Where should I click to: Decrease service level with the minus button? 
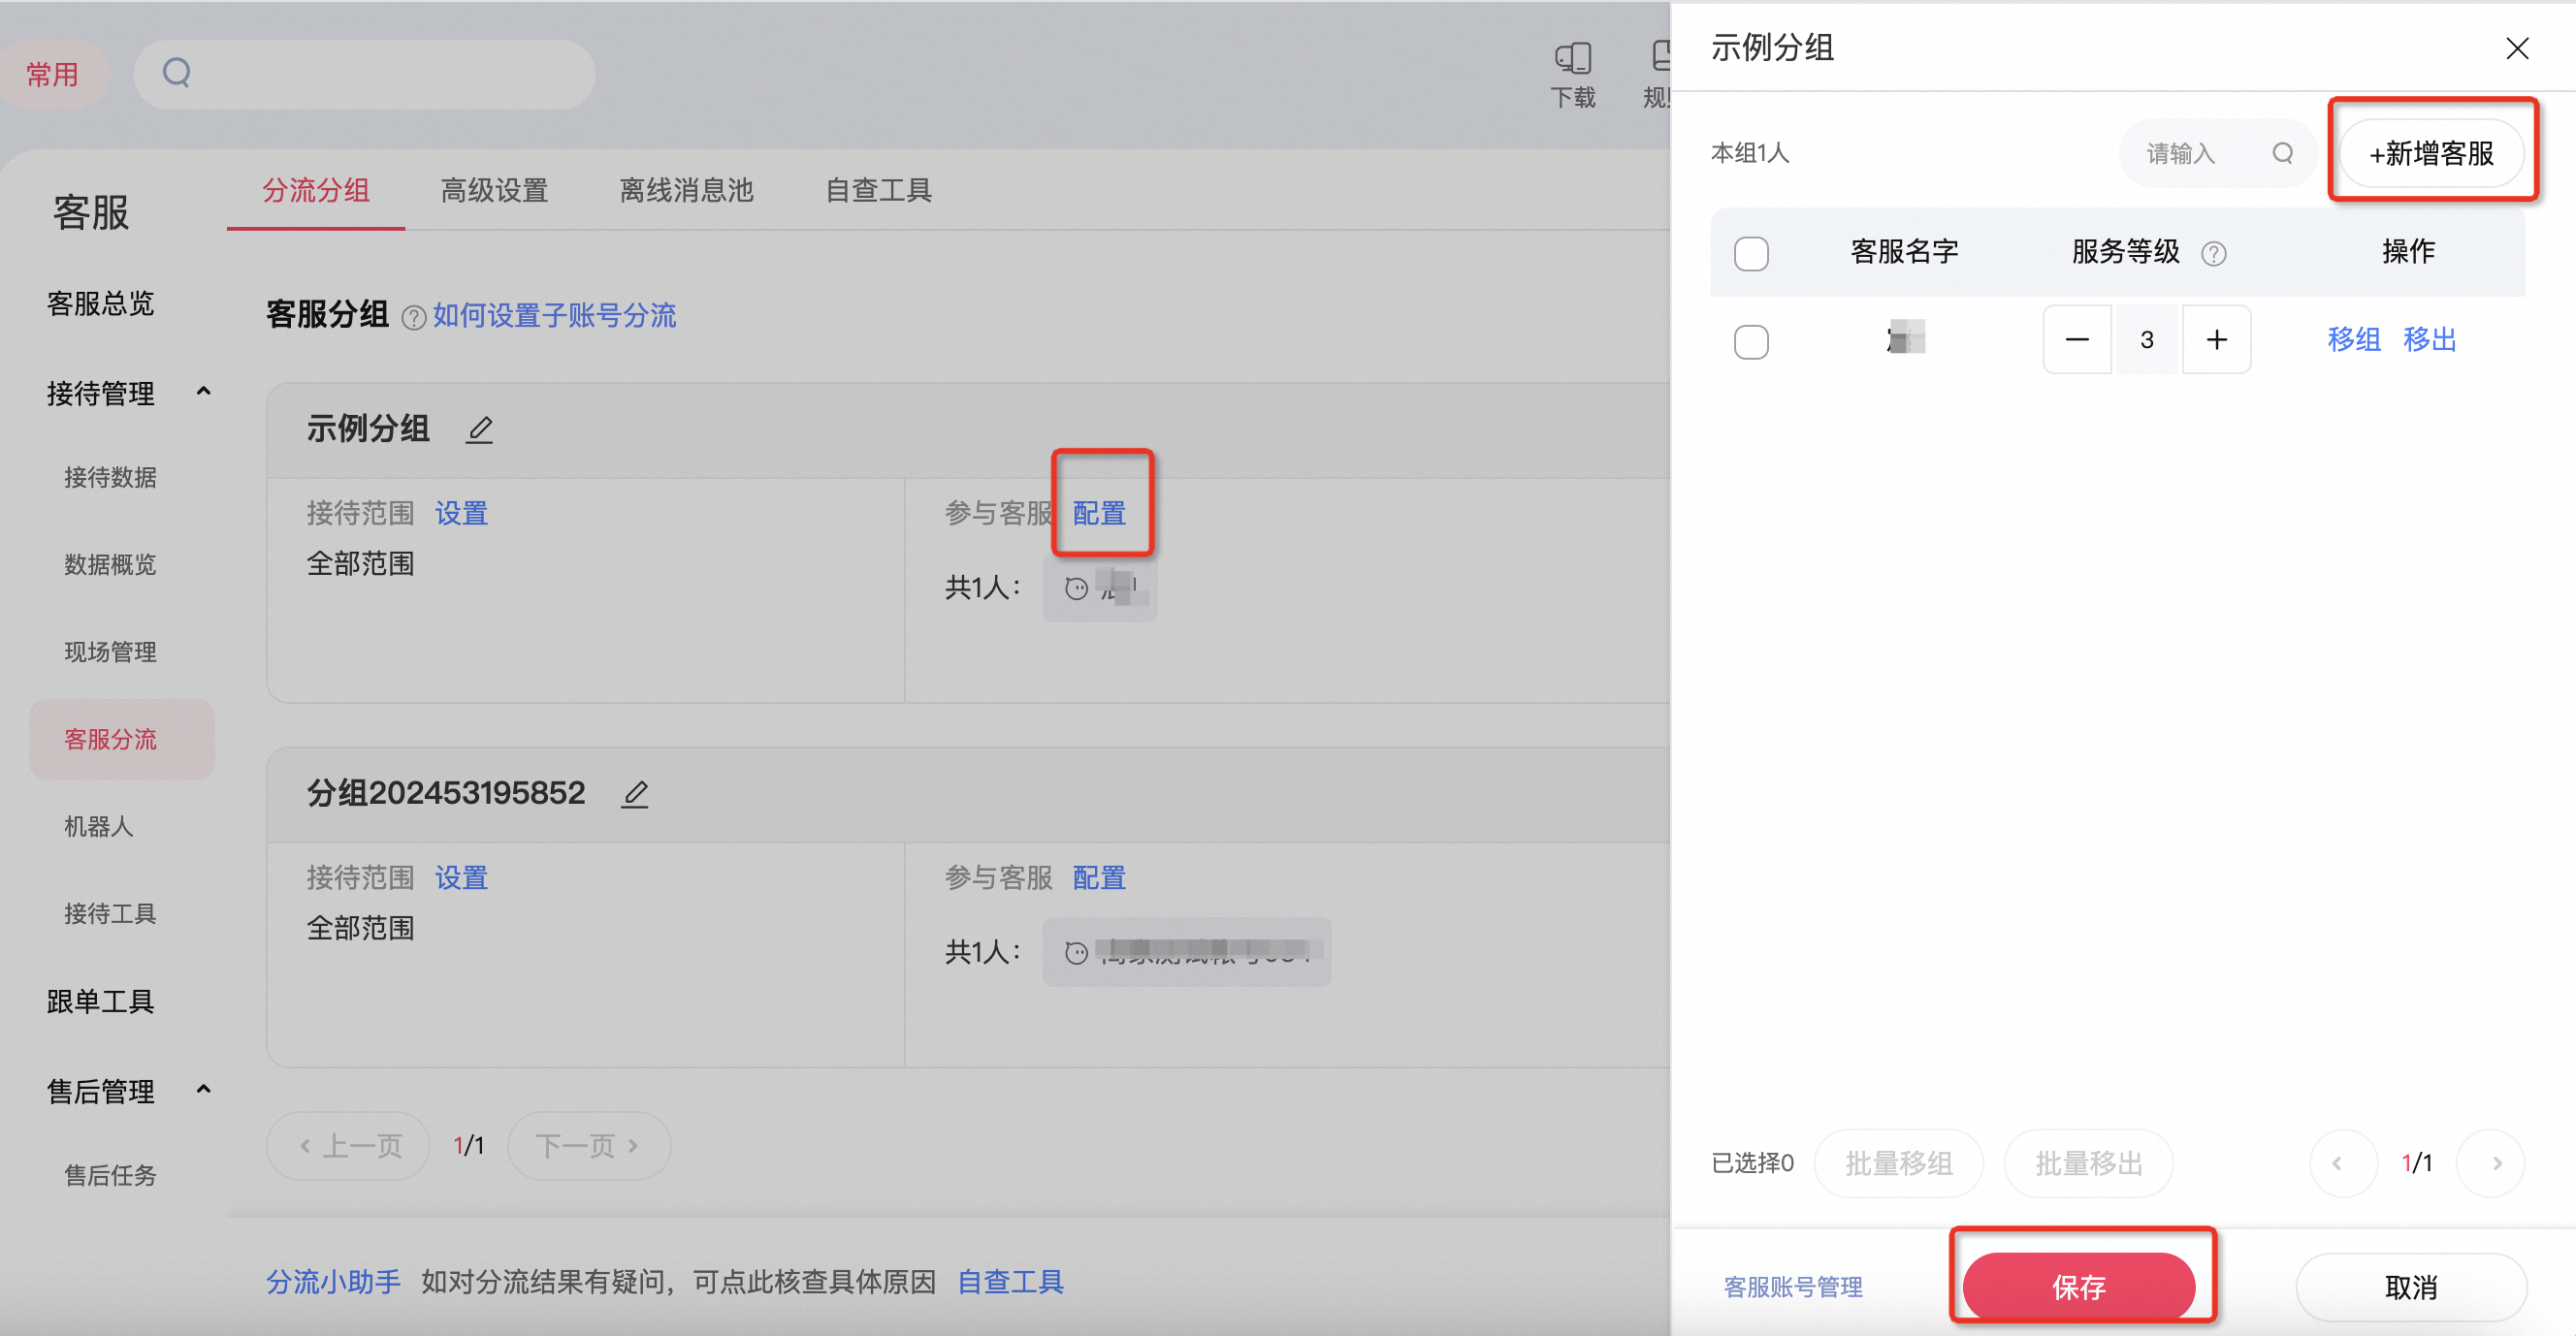[x=2077, y=340]
